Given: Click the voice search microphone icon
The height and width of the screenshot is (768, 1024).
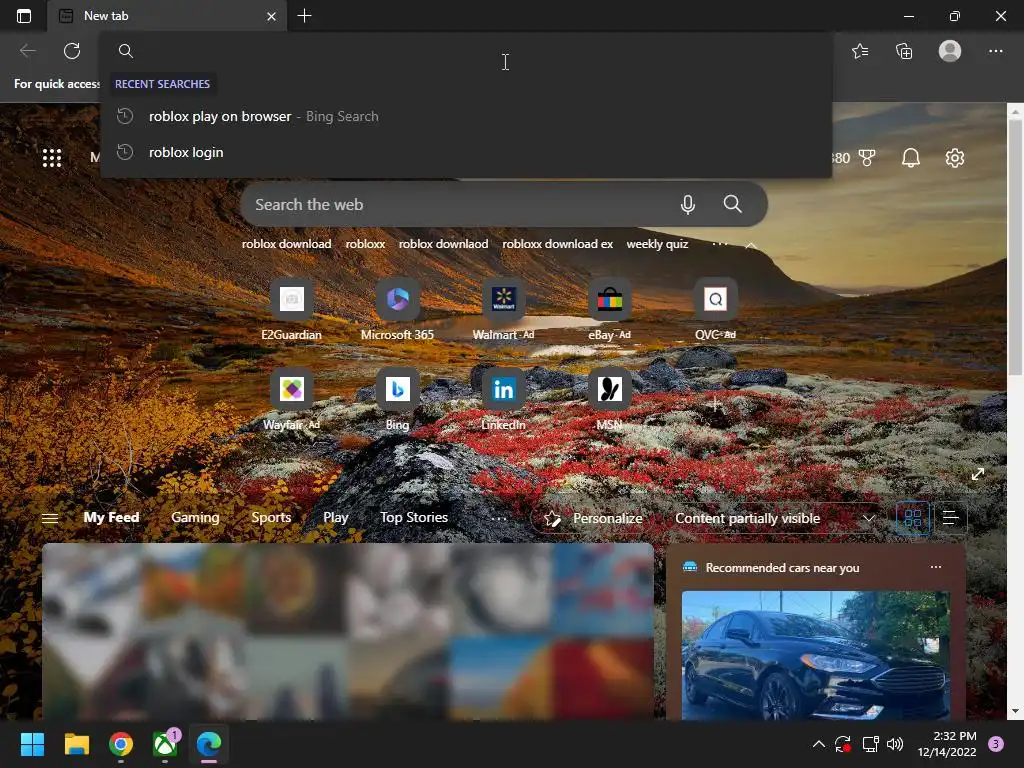Looking at the screenshot, I should click(687, 204).
